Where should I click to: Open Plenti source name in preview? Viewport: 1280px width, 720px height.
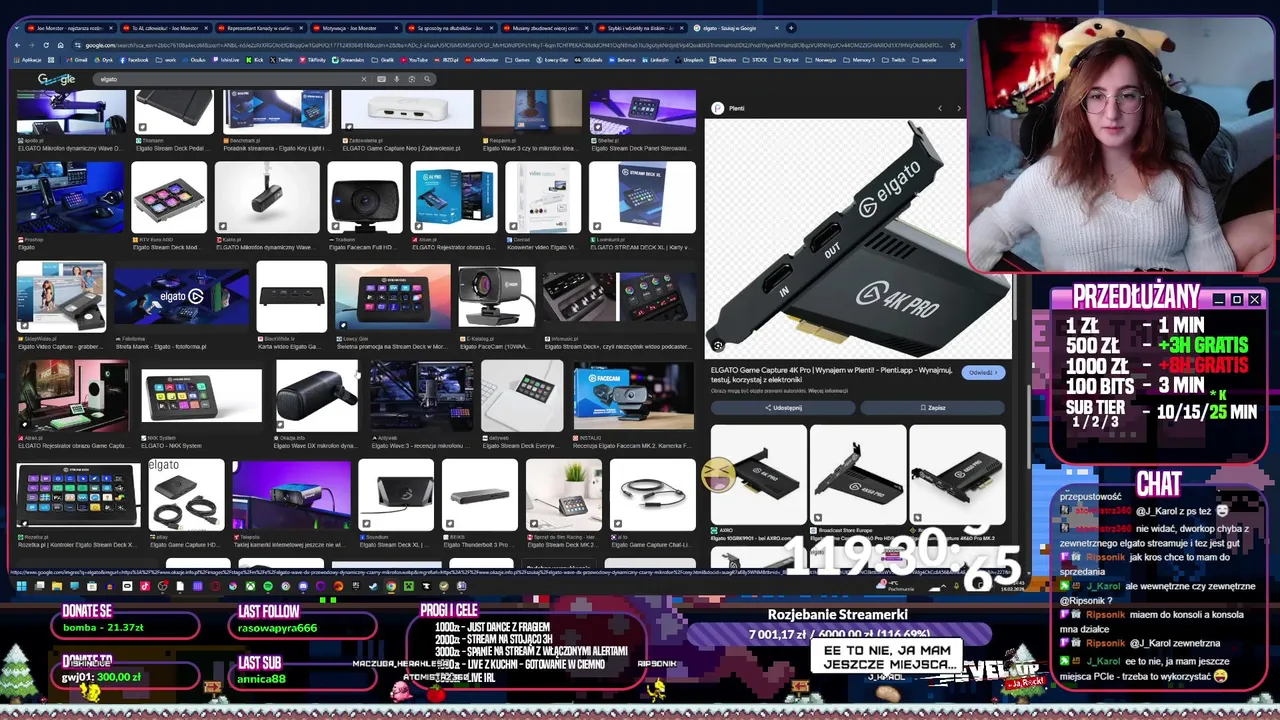pyautogui.click(x=737, y=108)
